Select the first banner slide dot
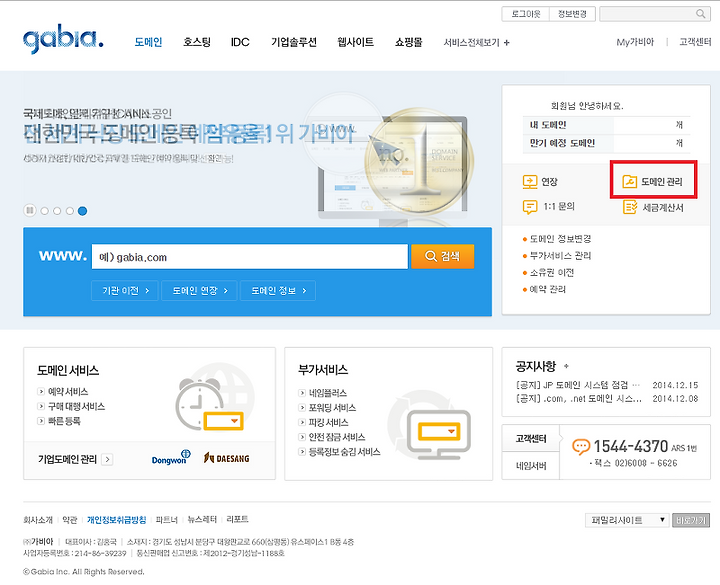This screenshot has width=720, height=585. coord(45,211)
